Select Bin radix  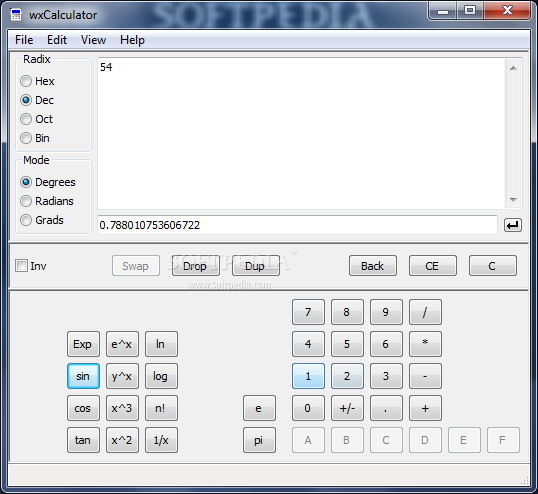tap(35, 138)
